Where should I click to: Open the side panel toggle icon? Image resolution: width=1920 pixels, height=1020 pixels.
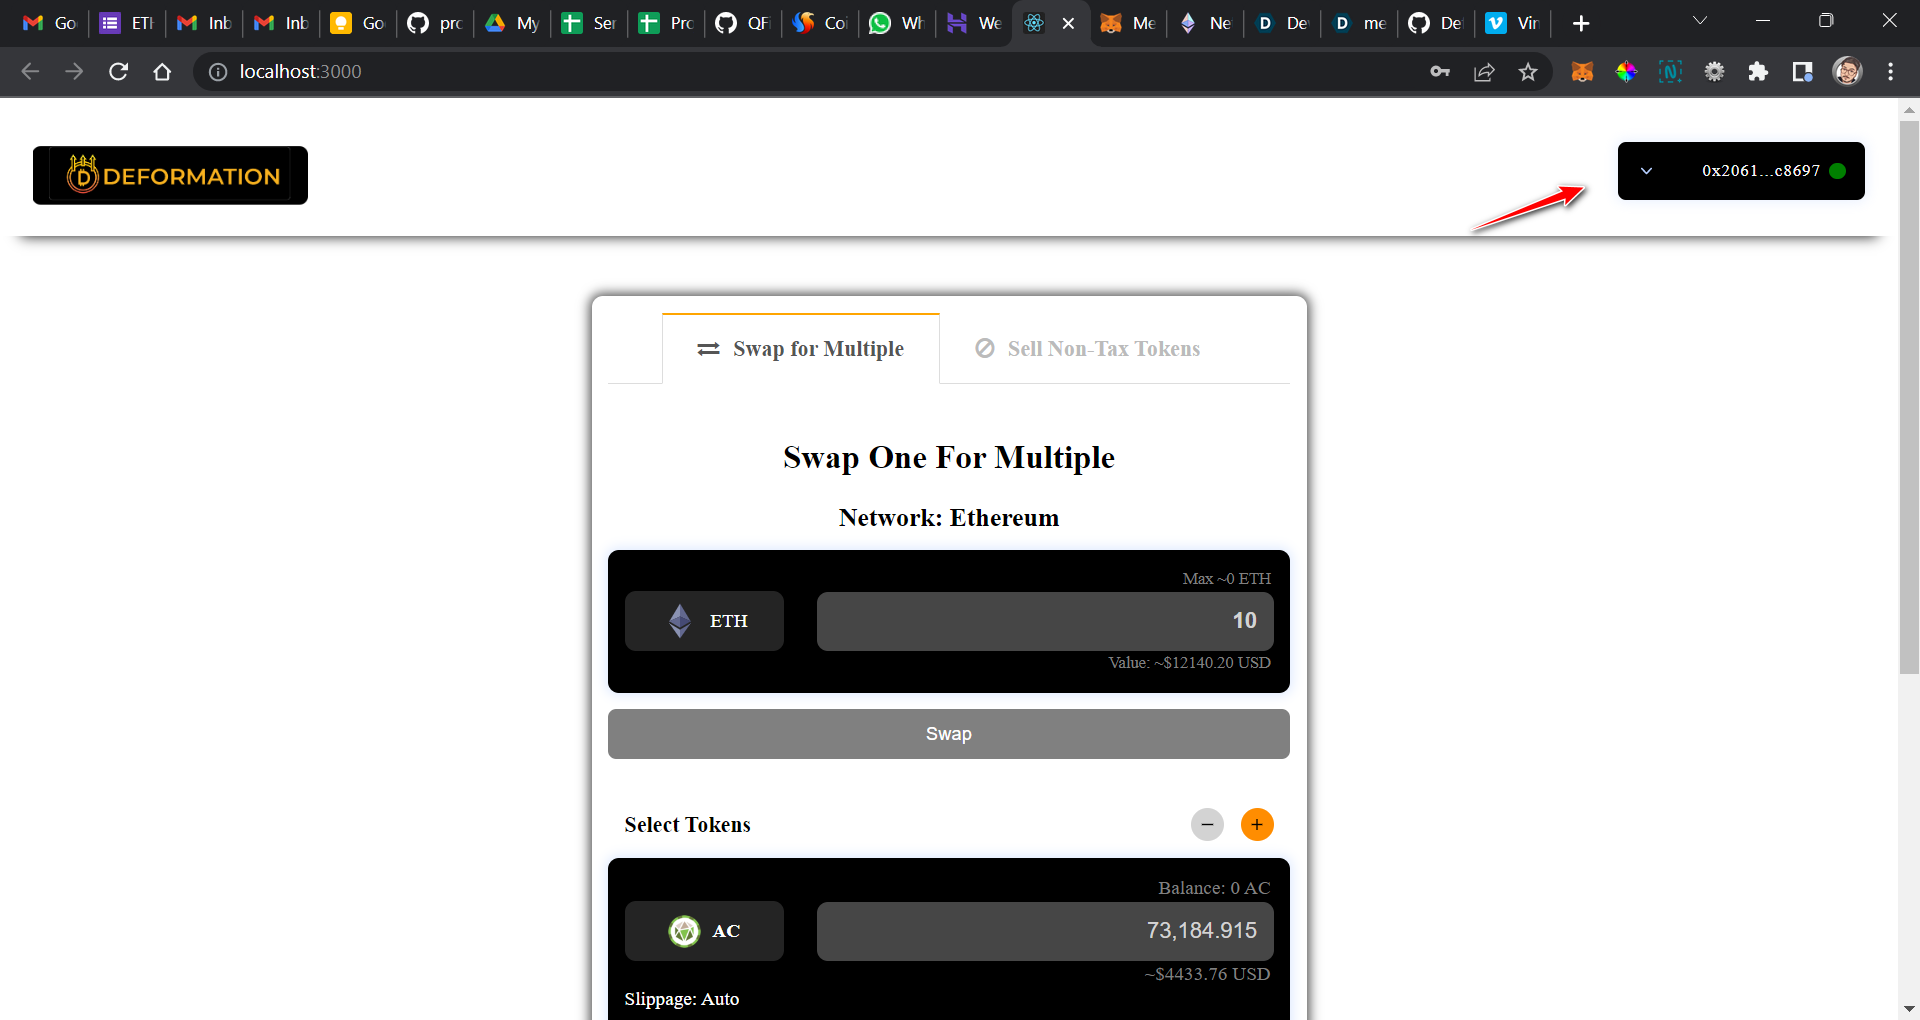coord(1802,71)
